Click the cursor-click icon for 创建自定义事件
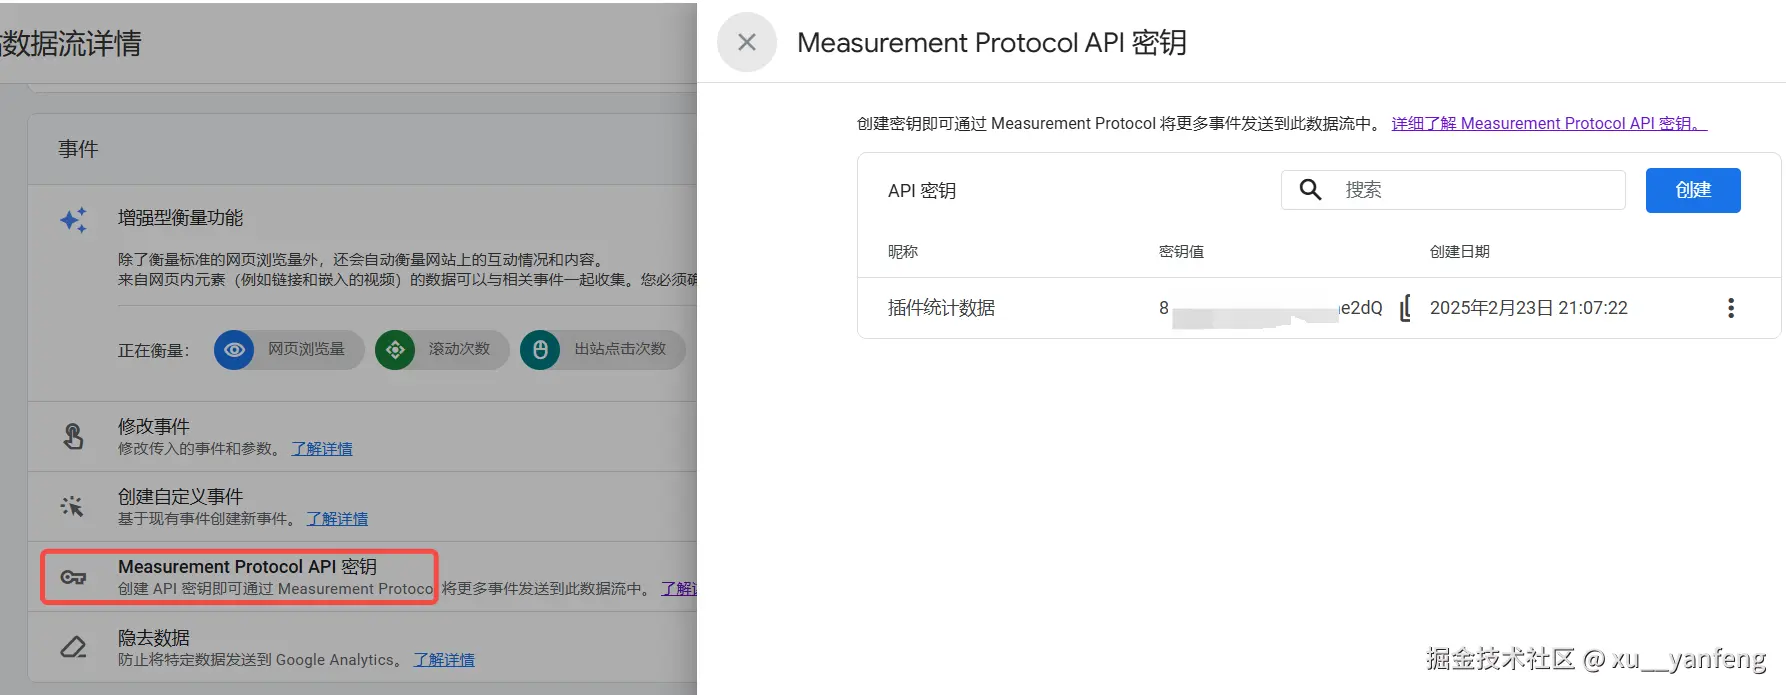 72,506
